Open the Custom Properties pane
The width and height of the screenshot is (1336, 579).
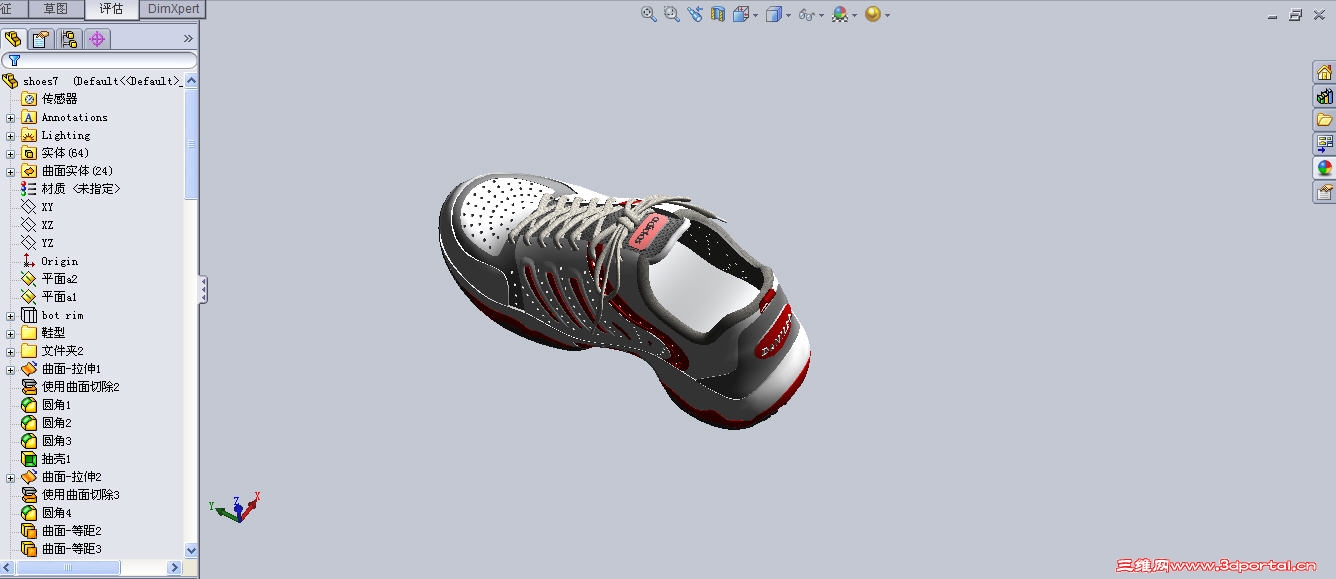(x=1324, y=191)
